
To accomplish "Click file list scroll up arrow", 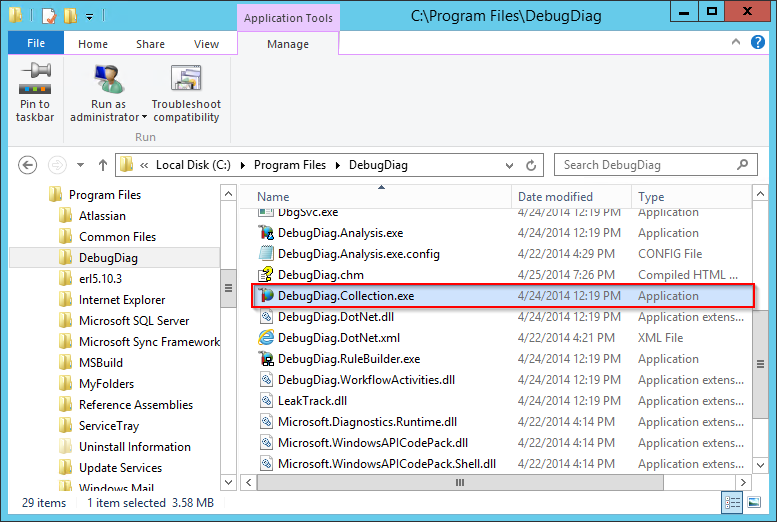I will [760, 194].
